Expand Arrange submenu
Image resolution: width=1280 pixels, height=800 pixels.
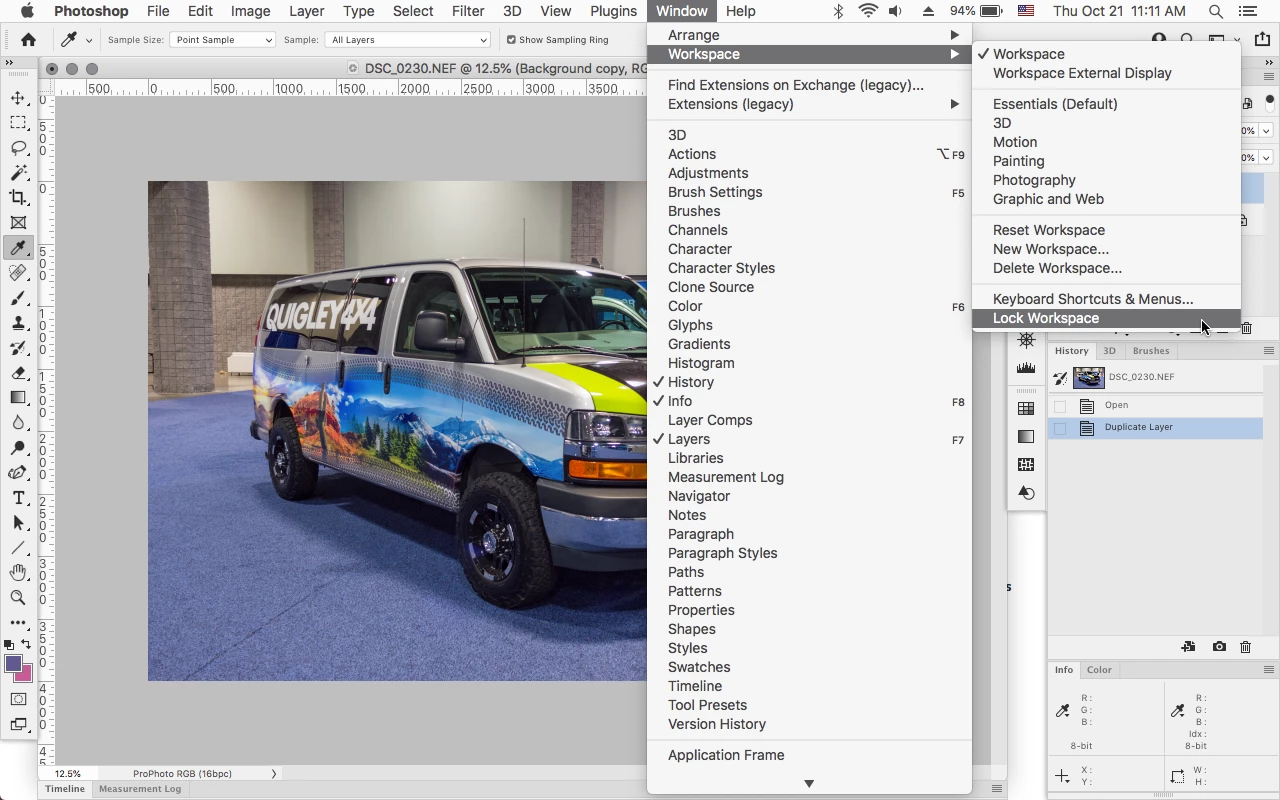click(x=809, y=35)
